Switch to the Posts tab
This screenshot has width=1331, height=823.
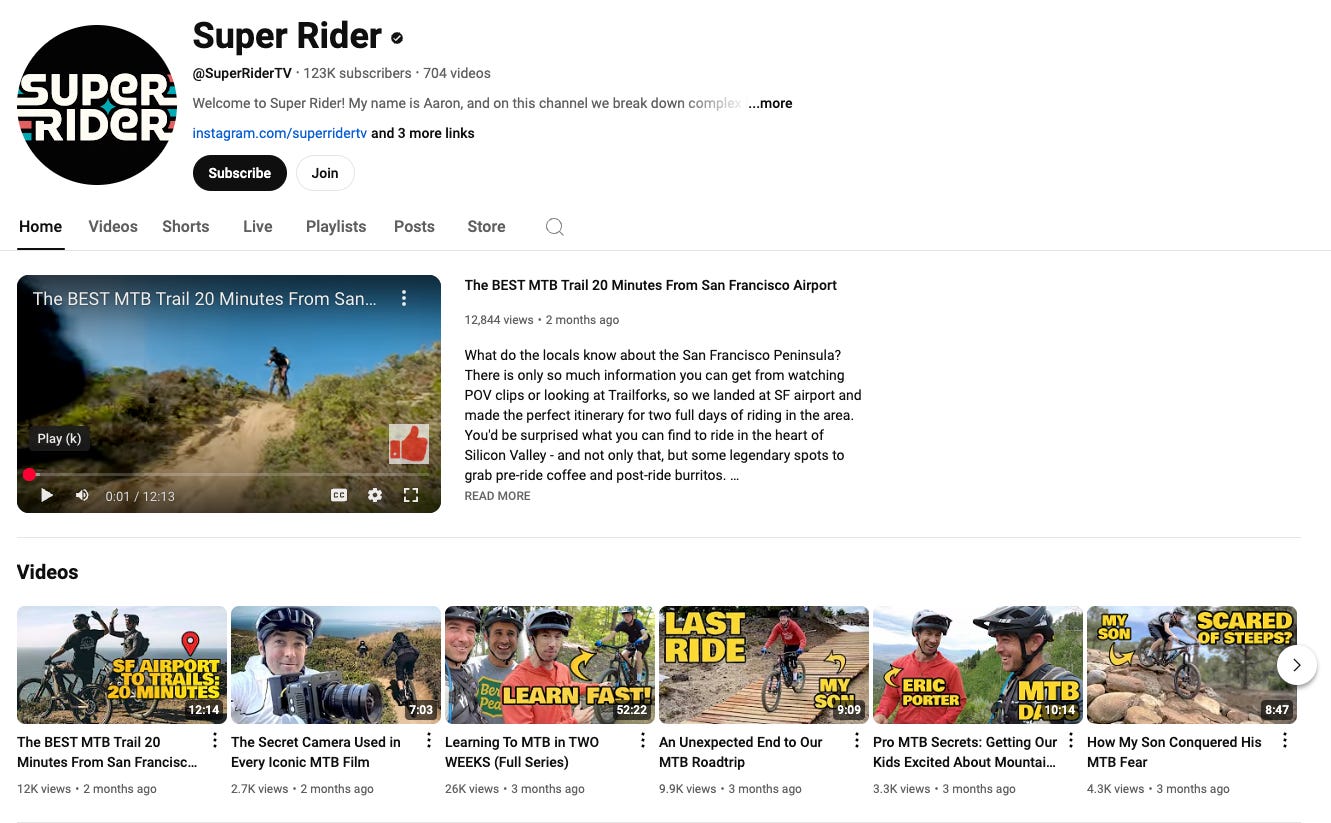click(x=414, y=227)
